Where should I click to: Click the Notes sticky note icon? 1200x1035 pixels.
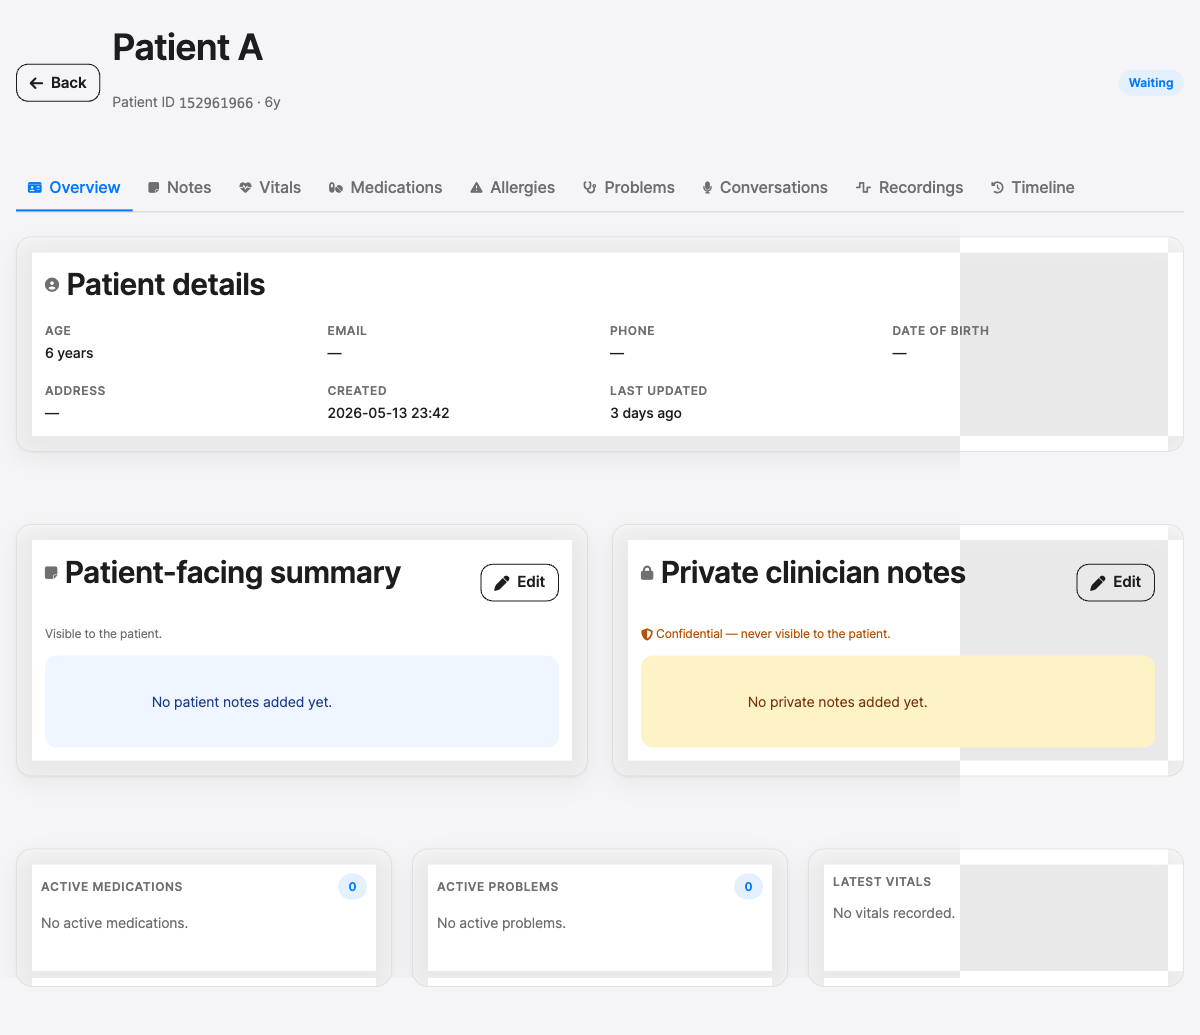coord(154,187)
